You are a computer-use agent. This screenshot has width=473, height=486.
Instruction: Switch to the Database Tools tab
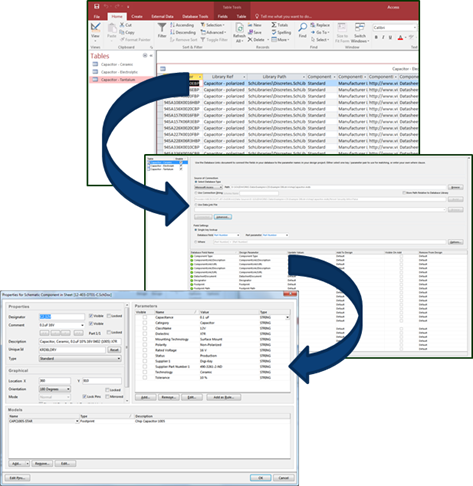195,16
